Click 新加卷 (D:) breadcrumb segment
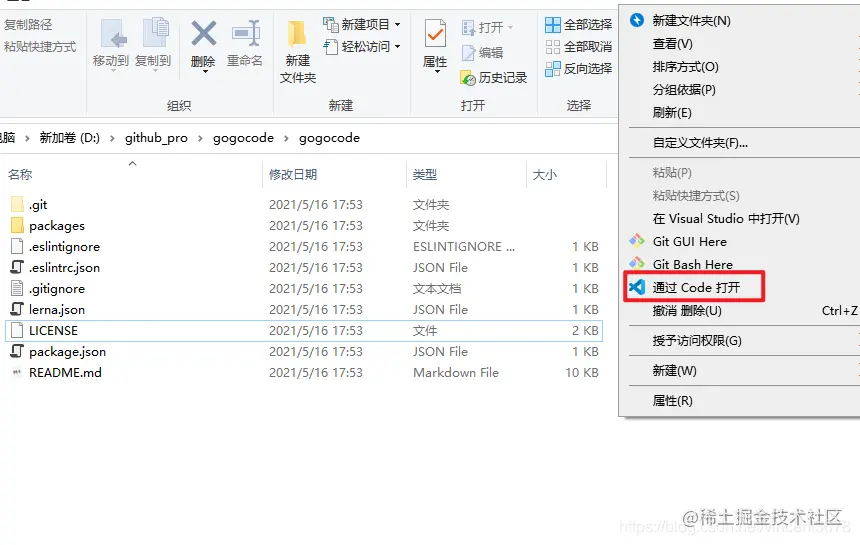 click(x=70, y=138)
